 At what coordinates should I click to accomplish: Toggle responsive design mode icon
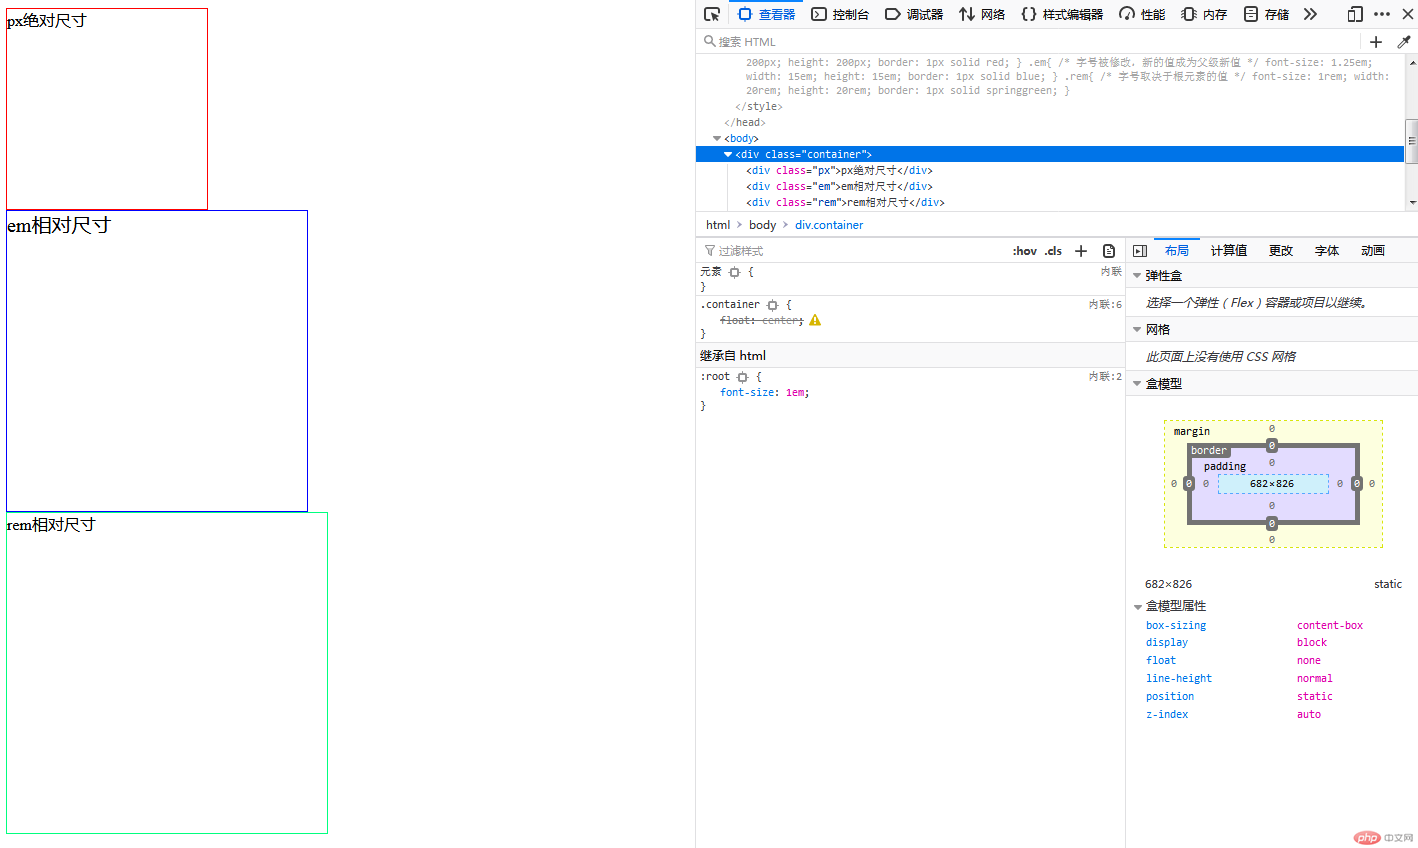1355,14
